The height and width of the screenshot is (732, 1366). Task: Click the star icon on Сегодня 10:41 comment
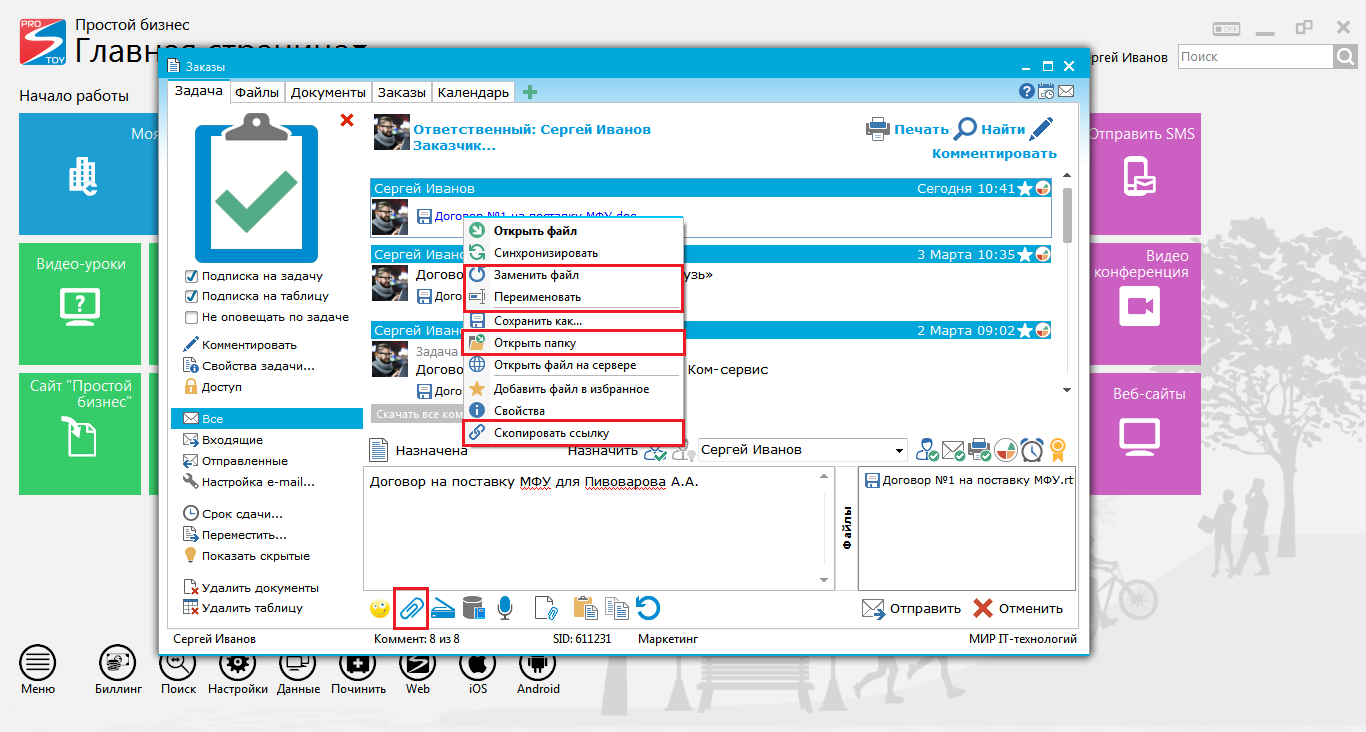pyautogui.click(x=1025, y=188)
